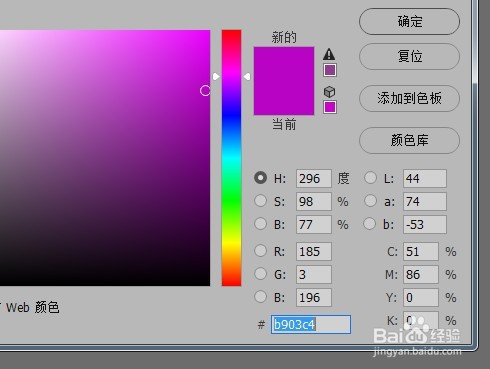Screen dimensions: 490x369
Task: Click the right hue slider arrow handle
Action: pyautogui.click(x=247, y=77)
